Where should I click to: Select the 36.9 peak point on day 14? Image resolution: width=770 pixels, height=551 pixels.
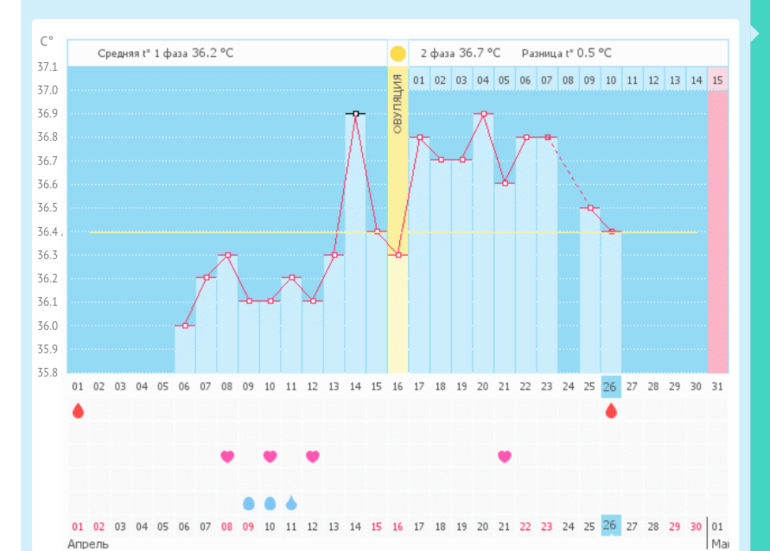355,114
